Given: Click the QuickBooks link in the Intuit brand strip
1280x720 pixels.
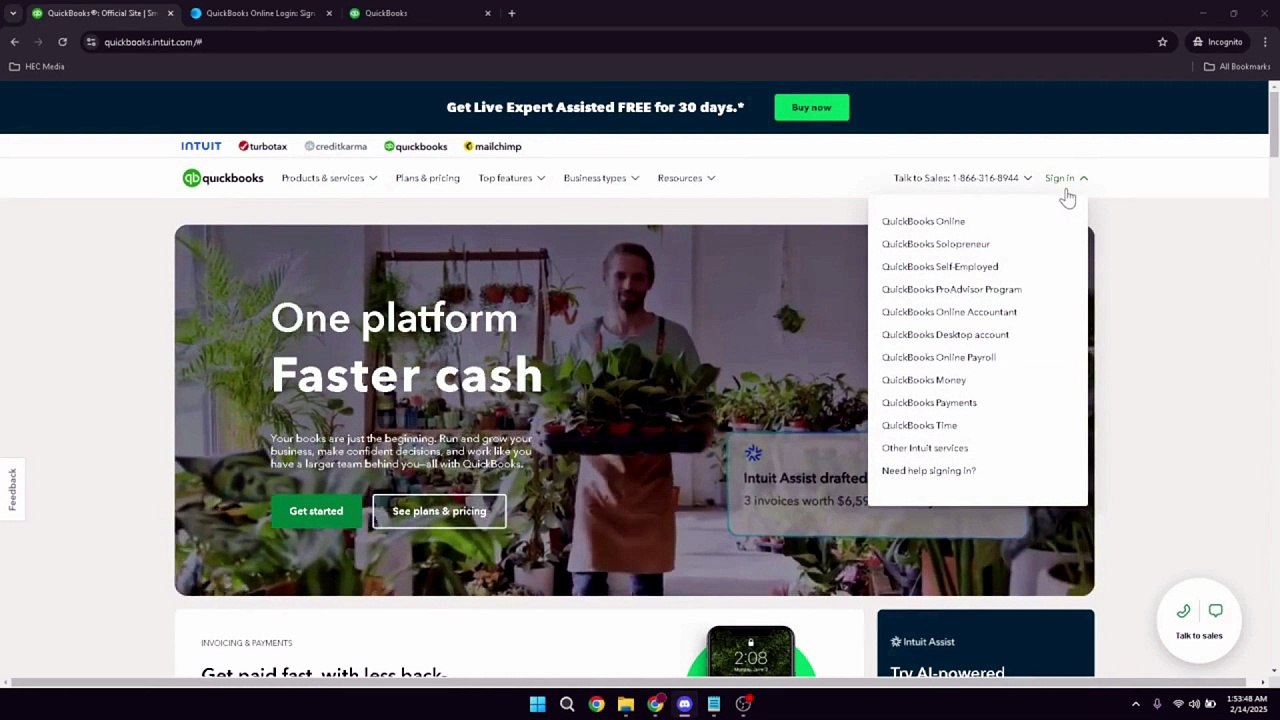Looking at the screenshot, I should (416, 146).
